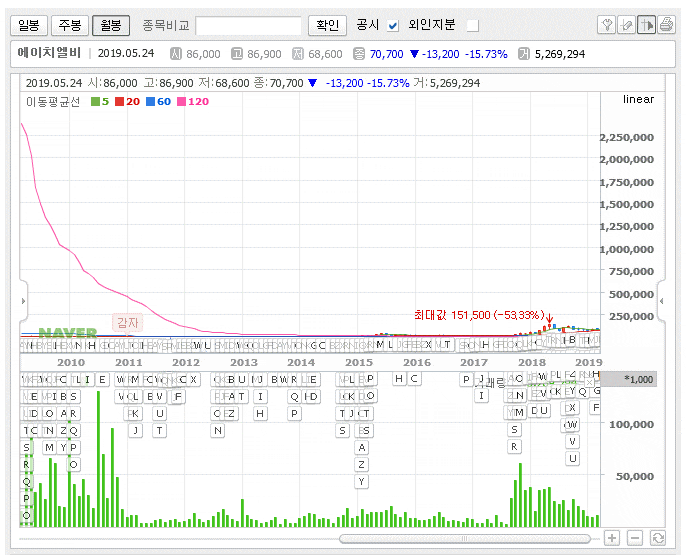
Task: Open disclosure marker I under 2017
Action: tap(481, 396)
